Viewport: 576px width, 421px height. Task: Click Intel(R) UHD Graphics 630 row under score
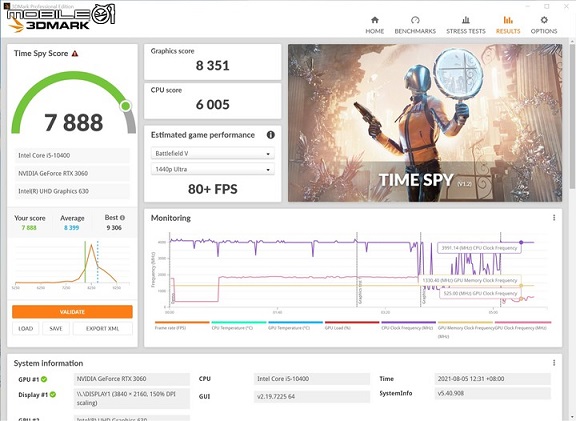point(72,191)
